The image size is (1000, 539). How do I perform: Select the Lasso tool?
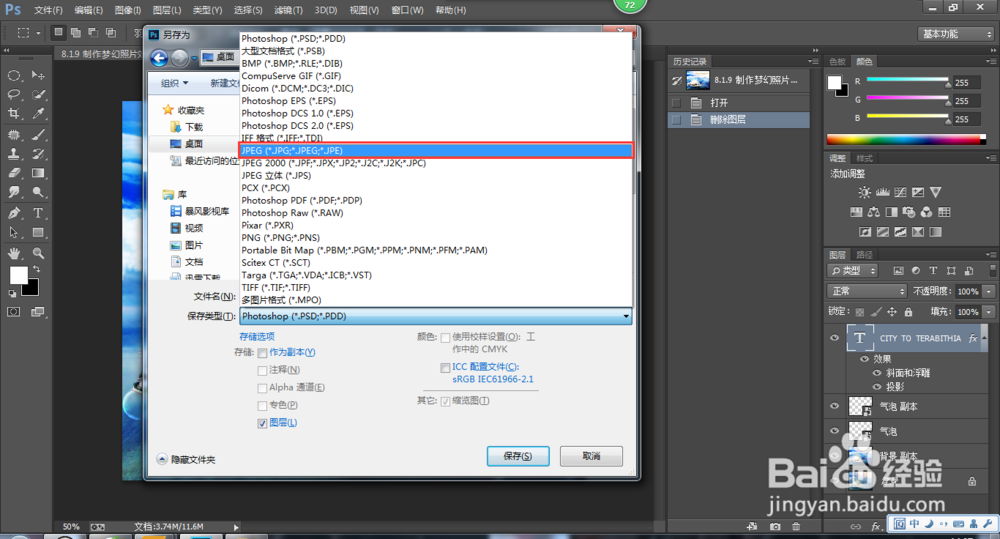click(x=13, y=94)
